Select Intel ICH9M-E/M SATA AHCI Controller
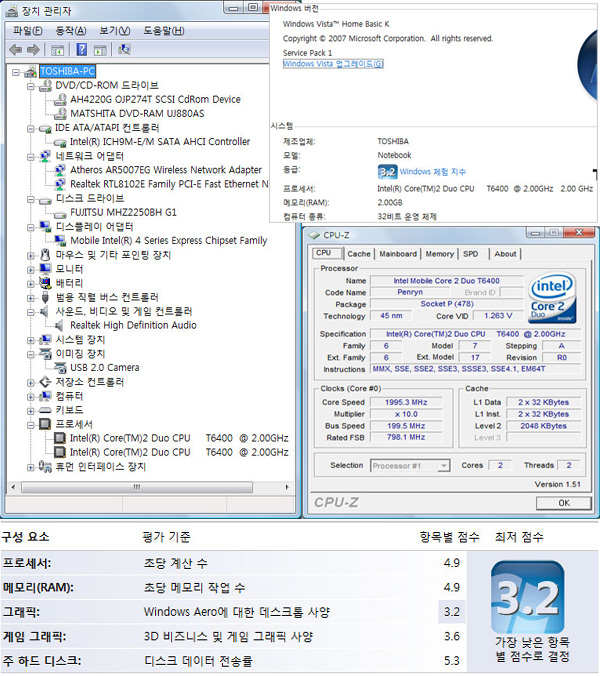This screenshot has width=600, height=676. (160, 142)
